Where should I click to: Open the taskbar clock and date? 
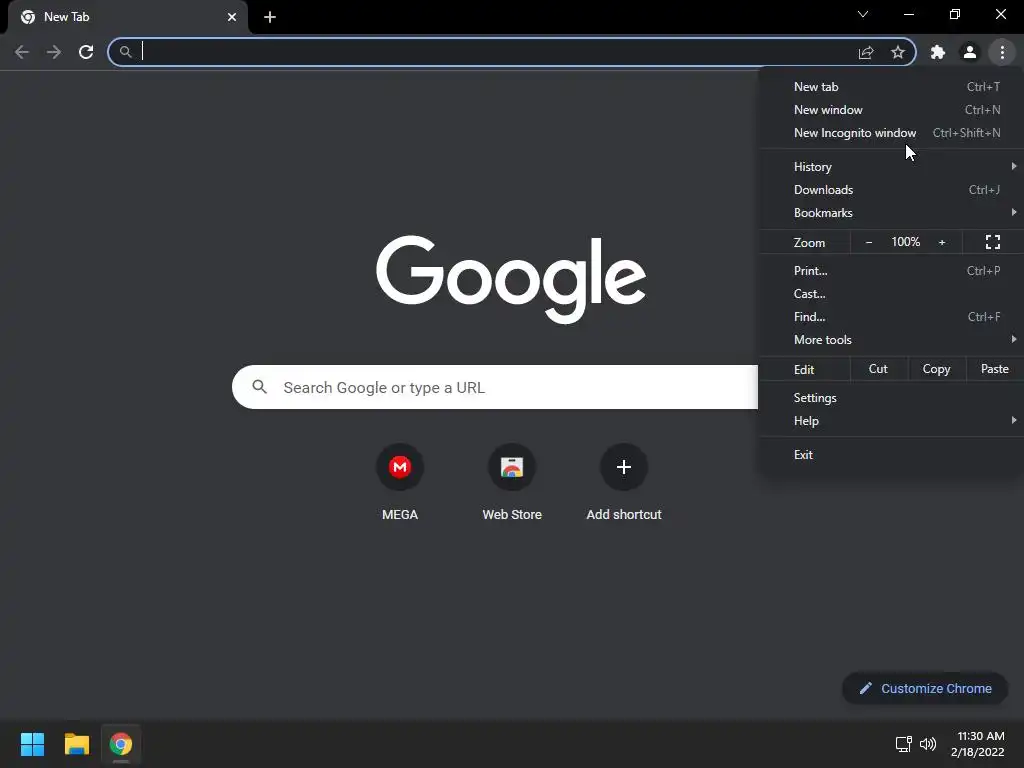pyautogui.click(x=978, y=744)
